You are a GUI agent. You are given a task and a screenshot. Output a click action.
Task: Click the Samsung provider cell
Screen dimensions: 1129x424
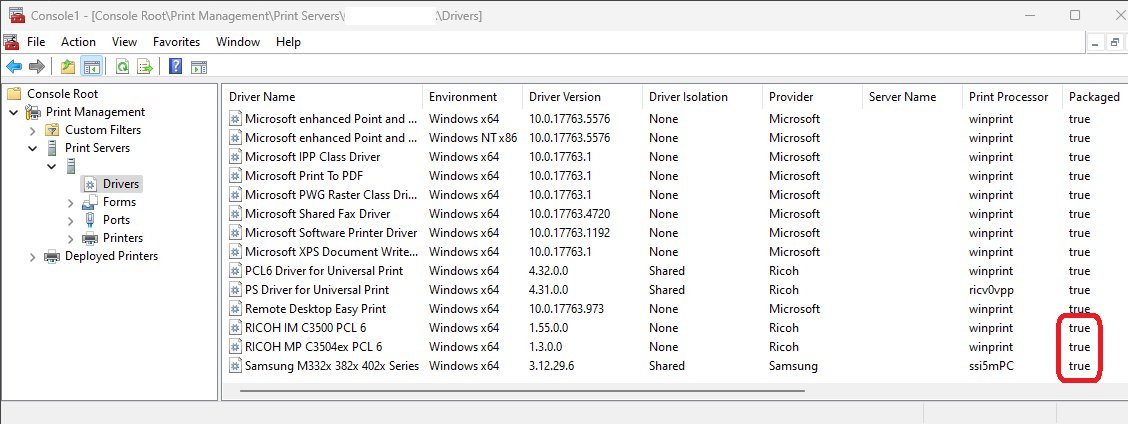click(793, 366)
